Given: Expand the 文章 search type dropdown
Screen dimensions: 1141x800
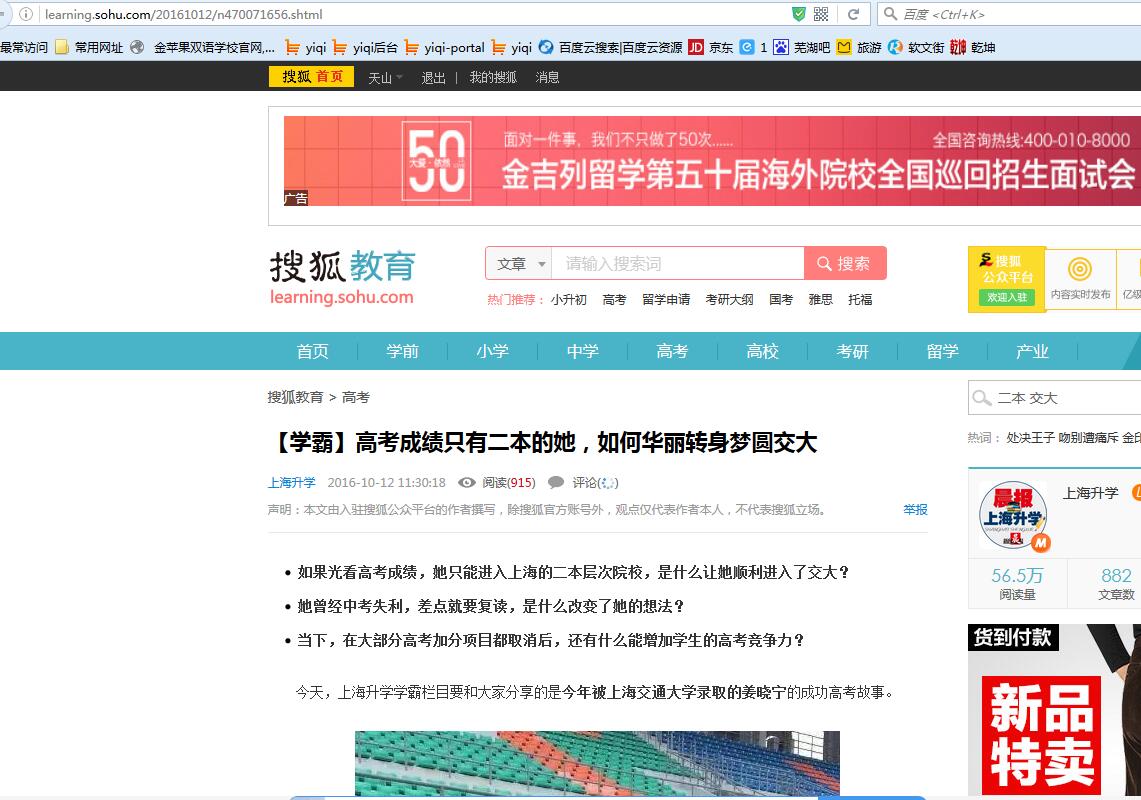Looking at the screenshot, I should [521, 264].
